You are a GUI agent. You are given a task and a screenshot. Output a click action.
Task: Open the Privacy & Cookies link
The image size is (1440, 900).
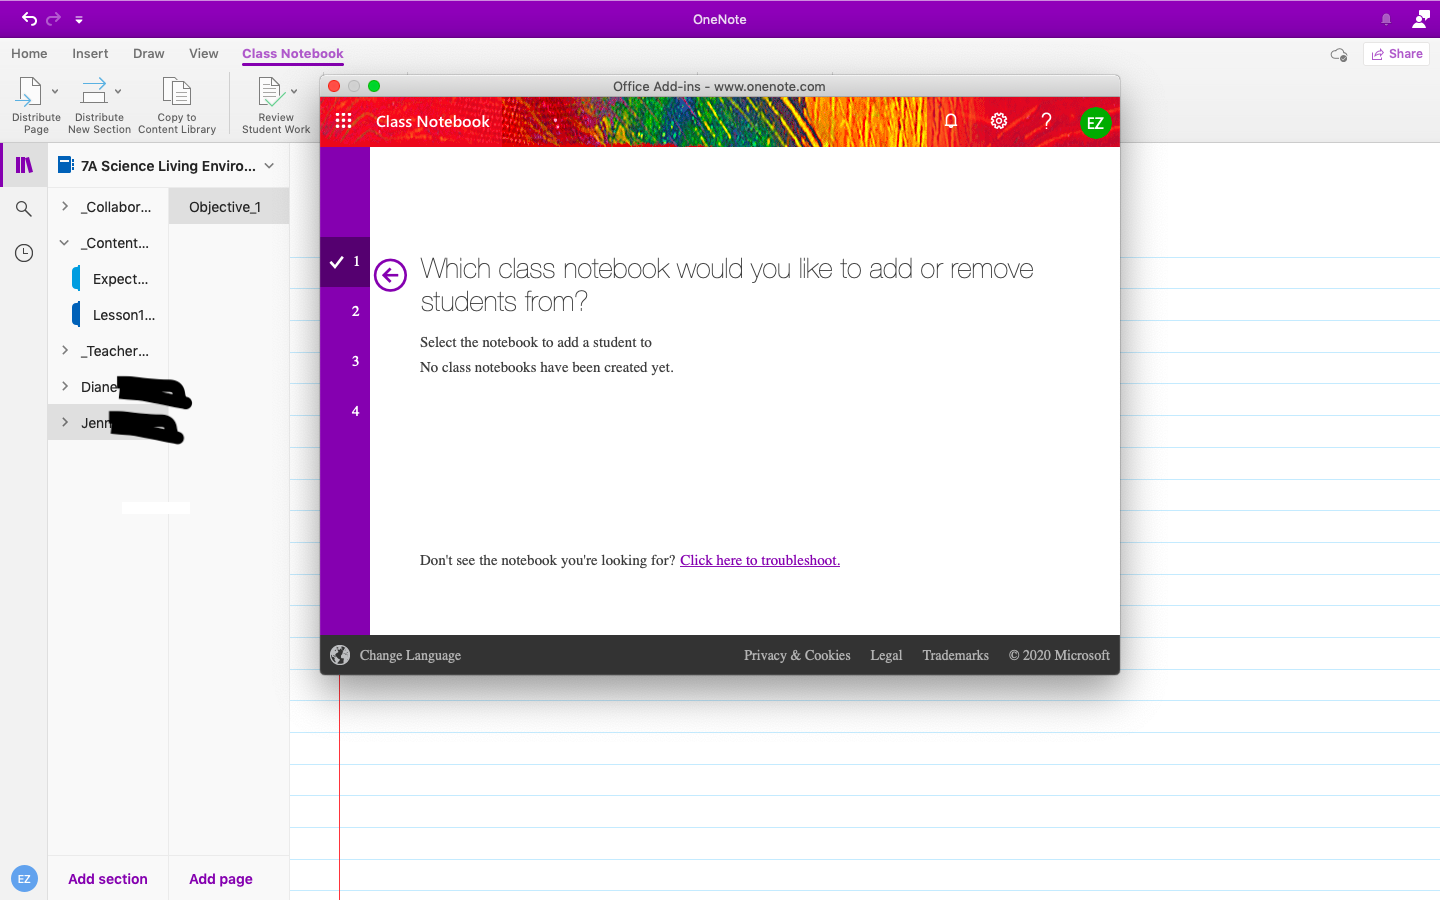(797, 656)
